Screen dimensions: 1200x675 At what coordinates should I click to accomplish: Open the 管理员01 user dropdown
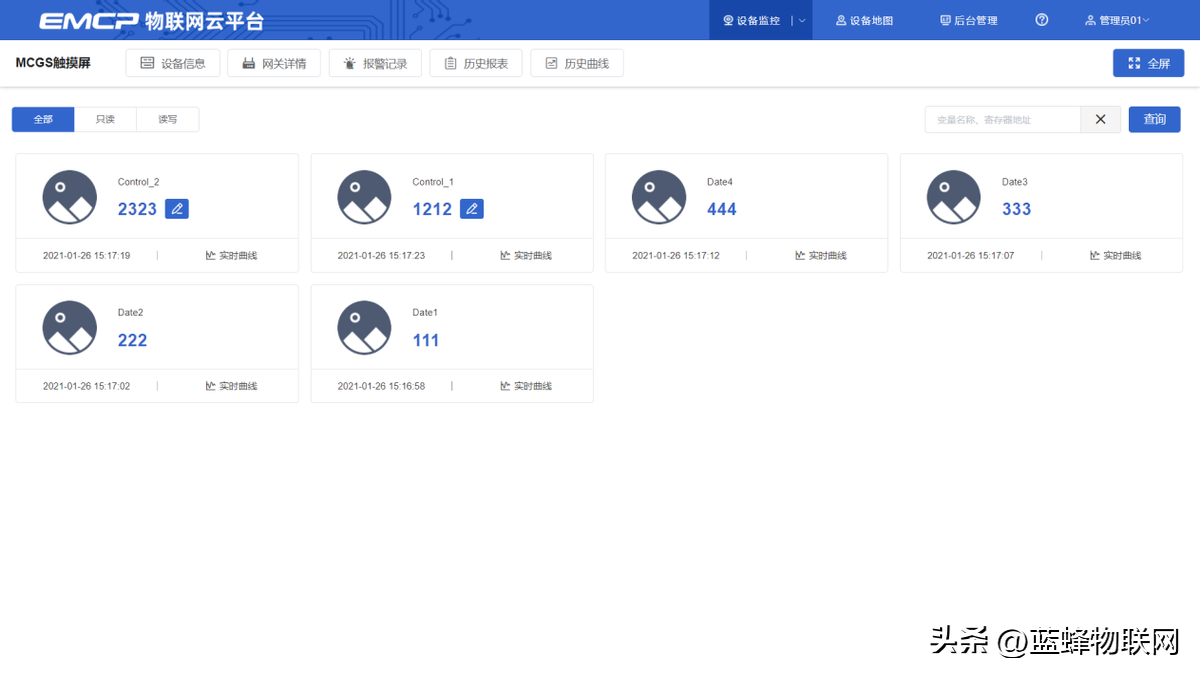[x=1117, y=21]
